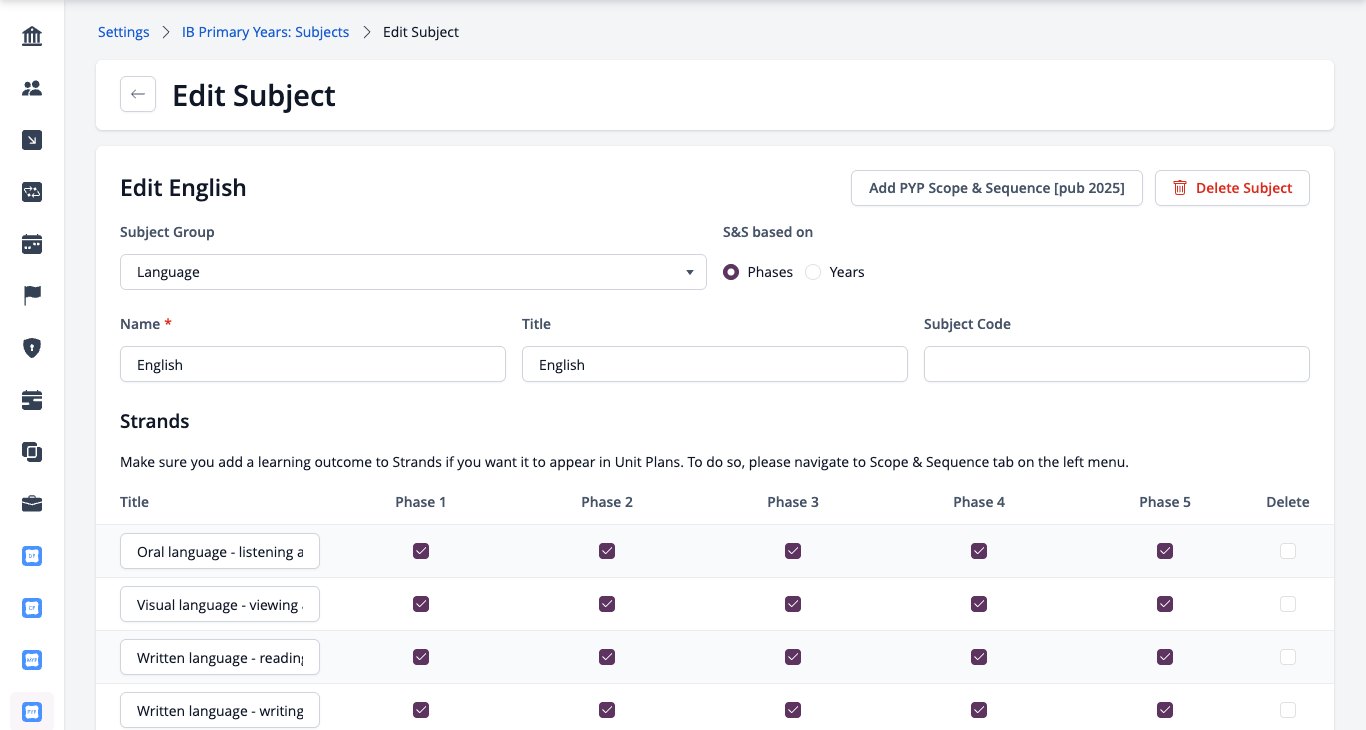1366x730 pixels.
Task: Select the flag icon in the sidebar
Action: [32, 296]
